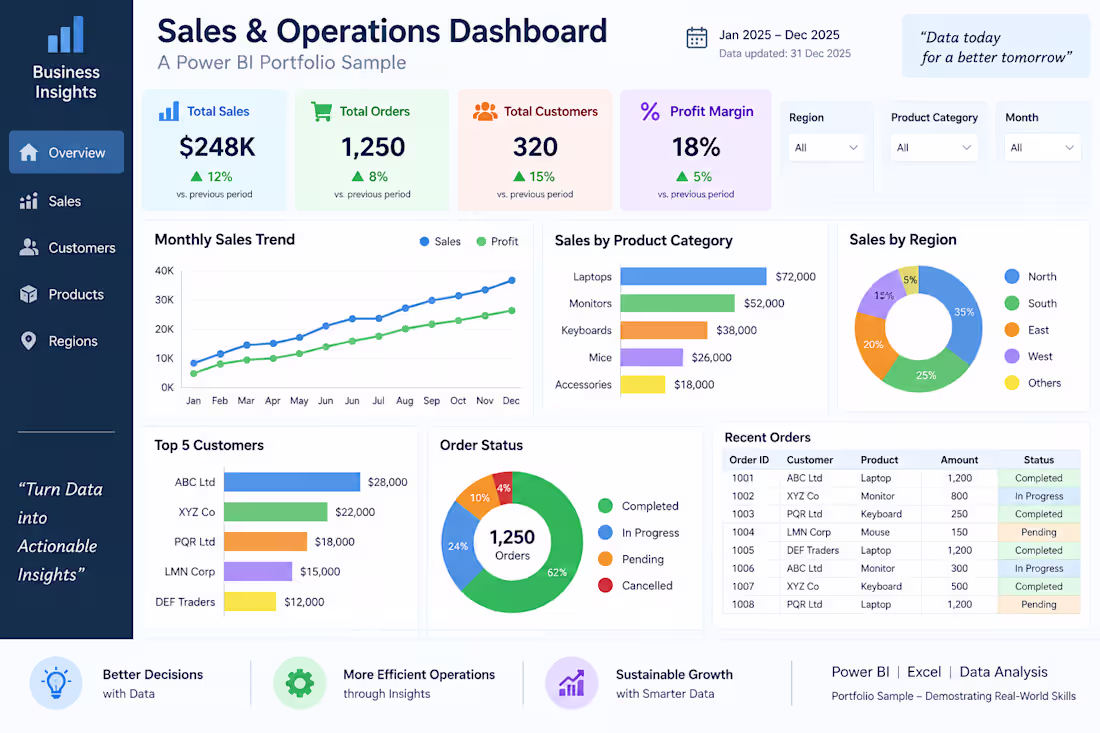Click the LMN Corp $15,000 bar

258,572
